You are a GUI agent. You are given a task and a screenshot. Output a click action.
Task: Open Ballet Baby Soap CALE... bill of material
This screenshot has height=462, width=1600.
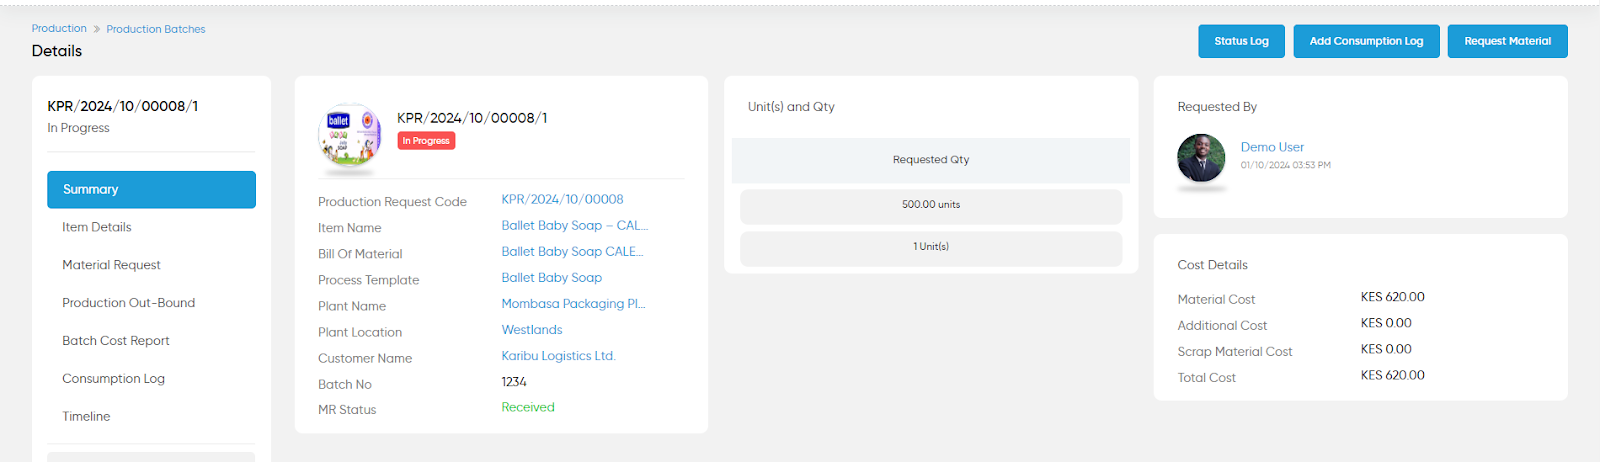coord(573,252)
